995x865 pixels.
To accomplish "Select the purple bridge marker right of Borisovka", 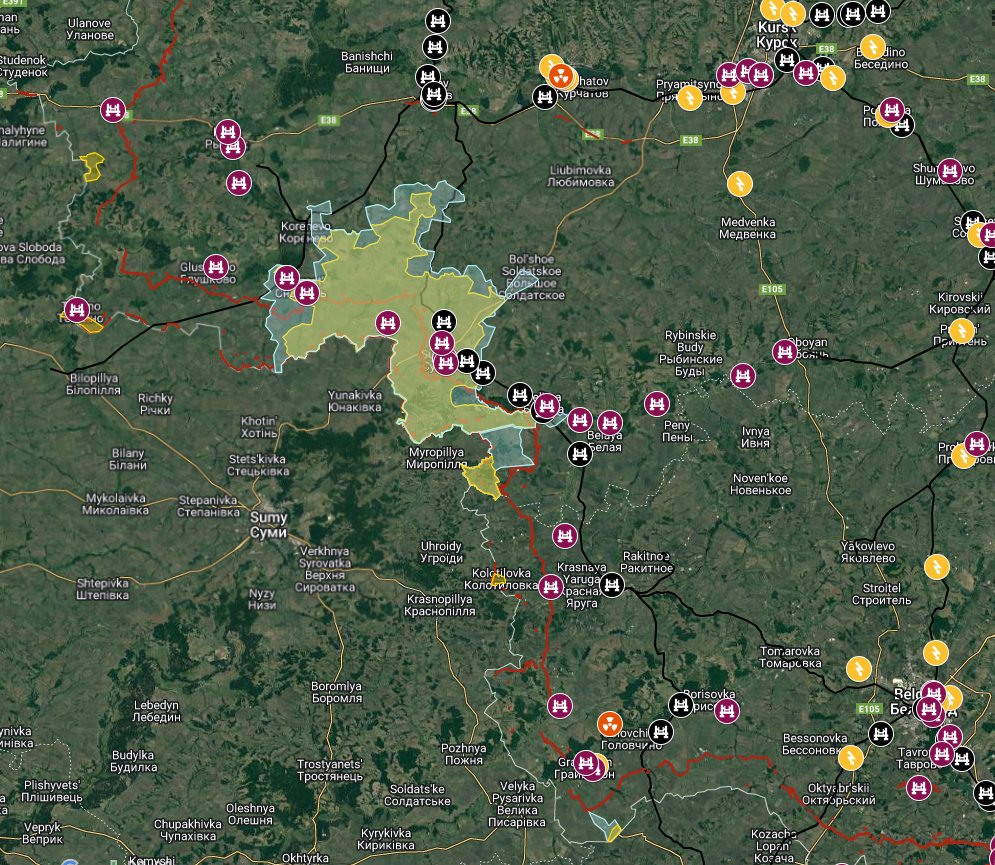I will [x=727, y=711].
